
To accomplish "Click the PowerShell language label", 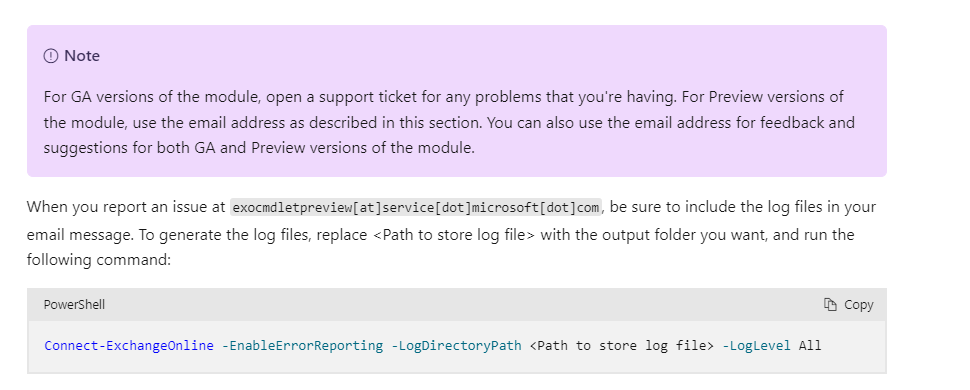I will pyautogui.click(x=74, y=305).
